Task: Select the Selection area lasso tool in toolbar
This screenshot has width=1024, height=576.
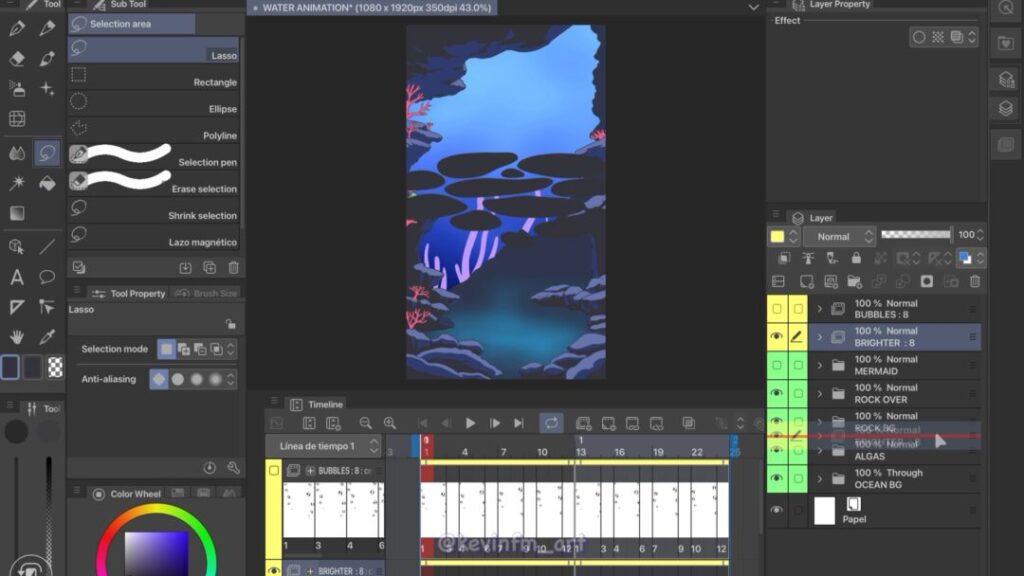Action: click(x=47, y=153)
